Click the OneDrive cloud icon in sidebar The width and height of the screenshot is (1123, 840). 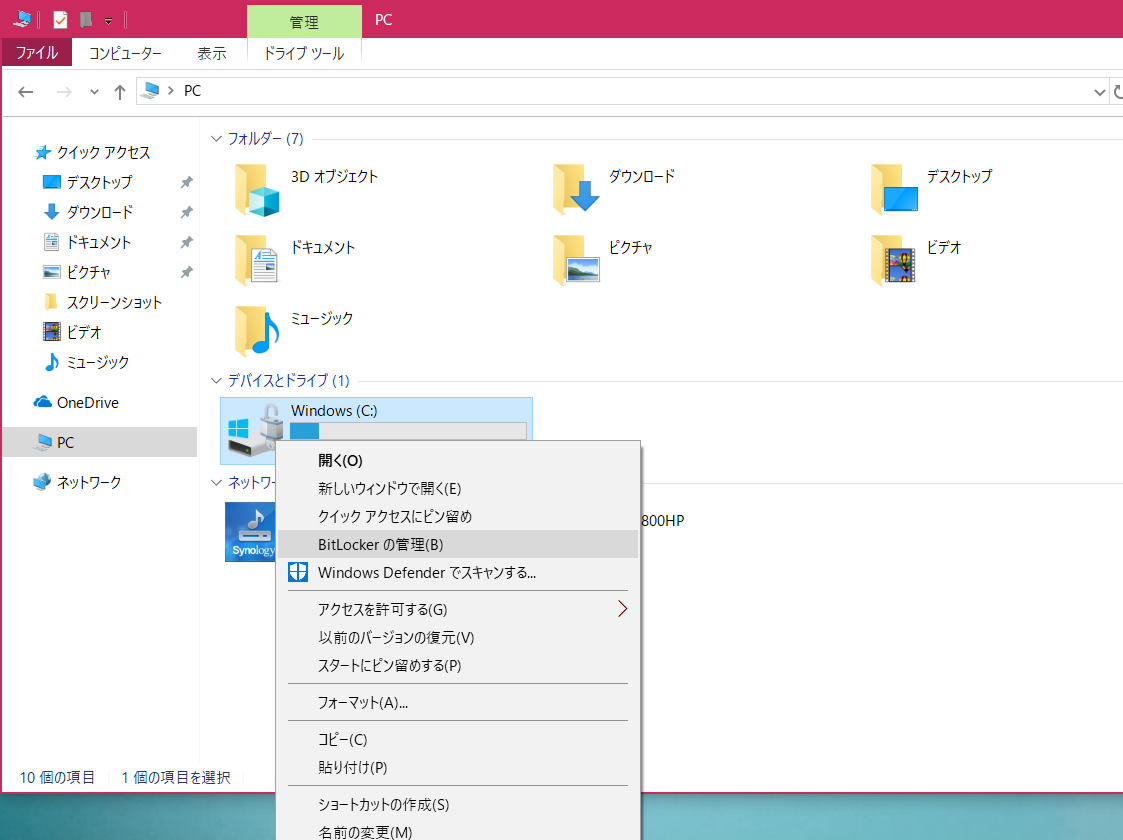pos(43,402)
